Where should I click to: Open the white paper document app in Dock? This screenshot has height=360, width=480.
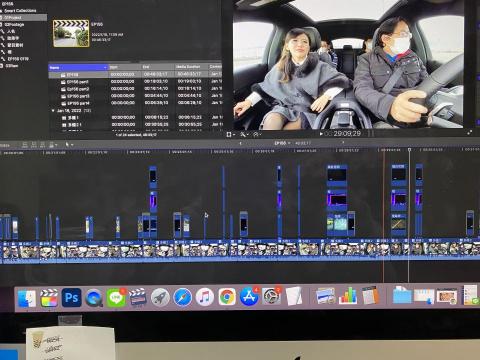pyautogui.click(x=294, y=296)
